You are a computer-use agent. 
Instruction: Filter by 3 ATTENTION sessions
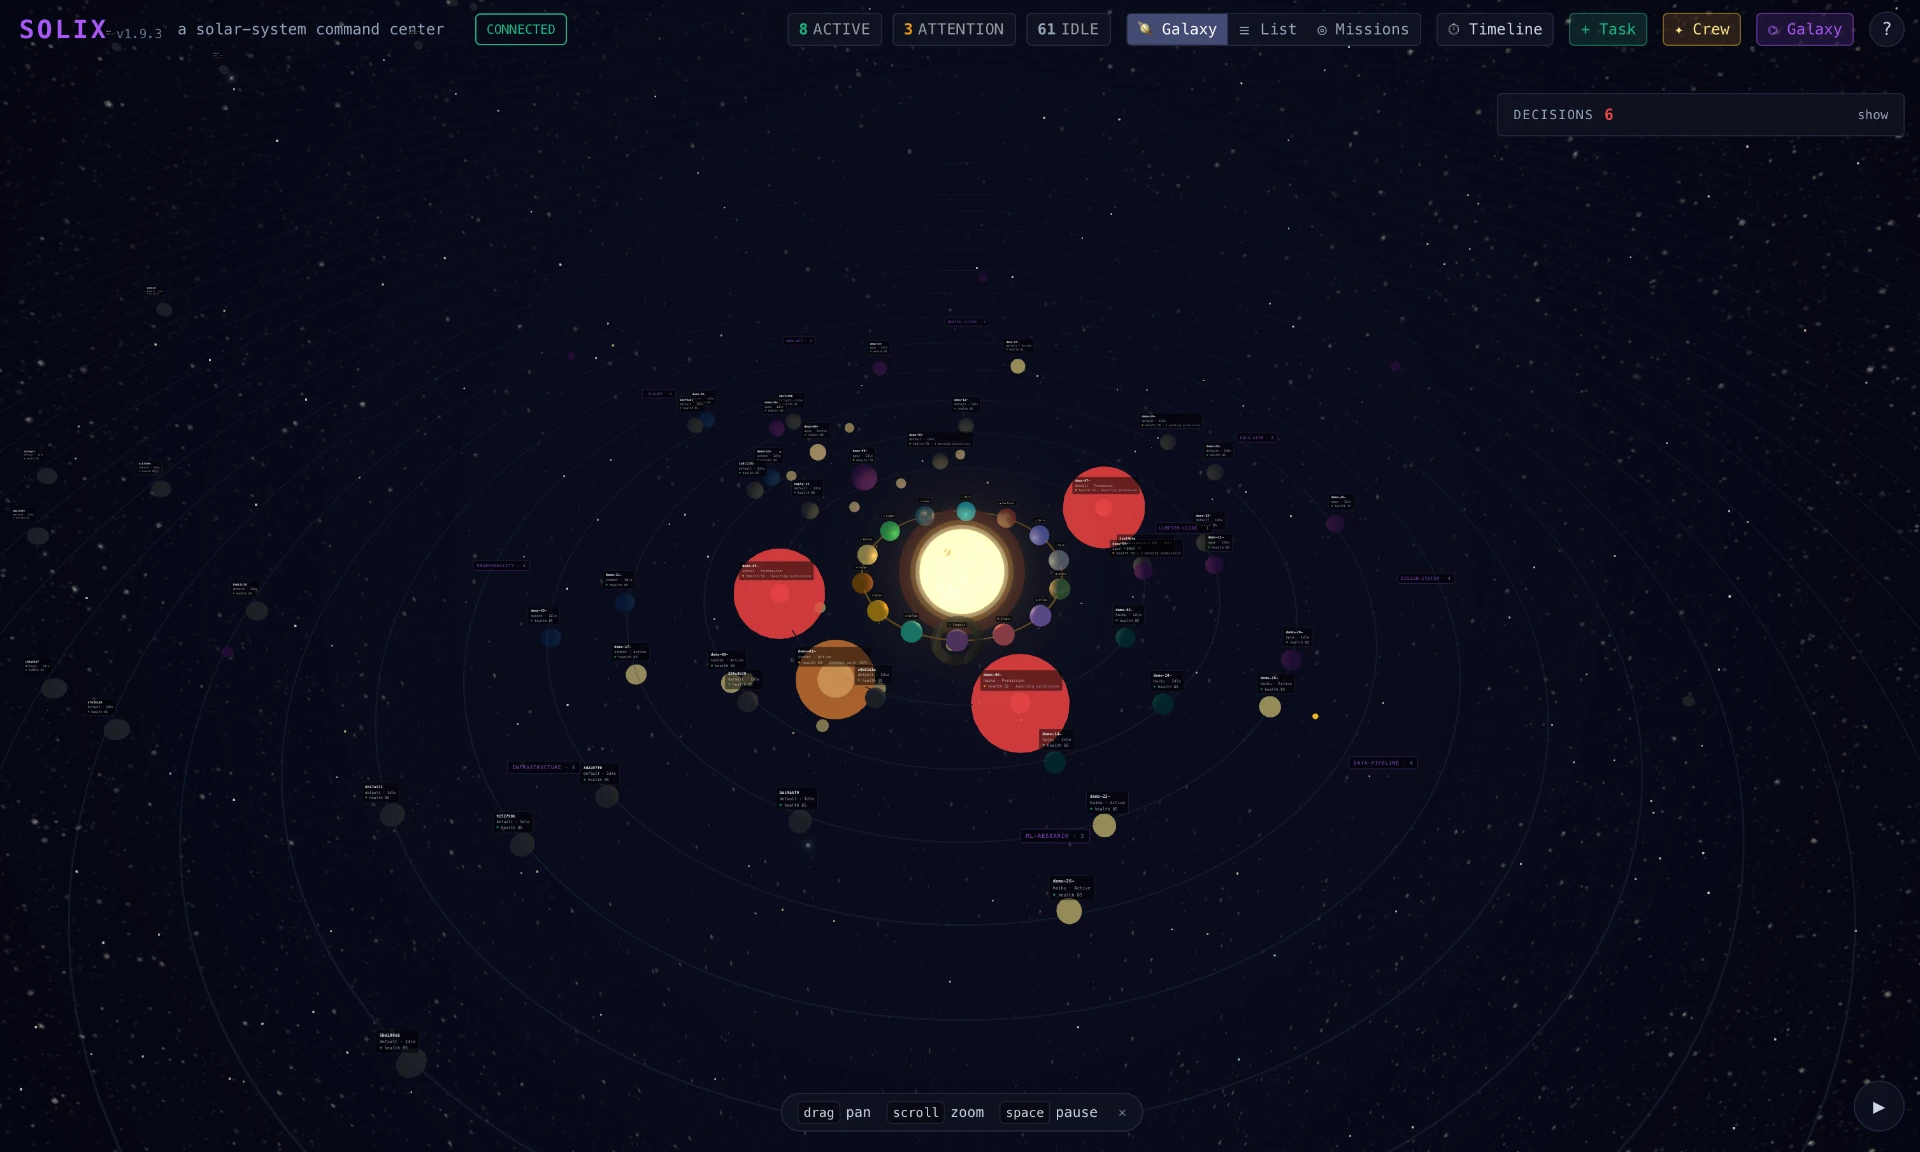[x=953, y=30]
